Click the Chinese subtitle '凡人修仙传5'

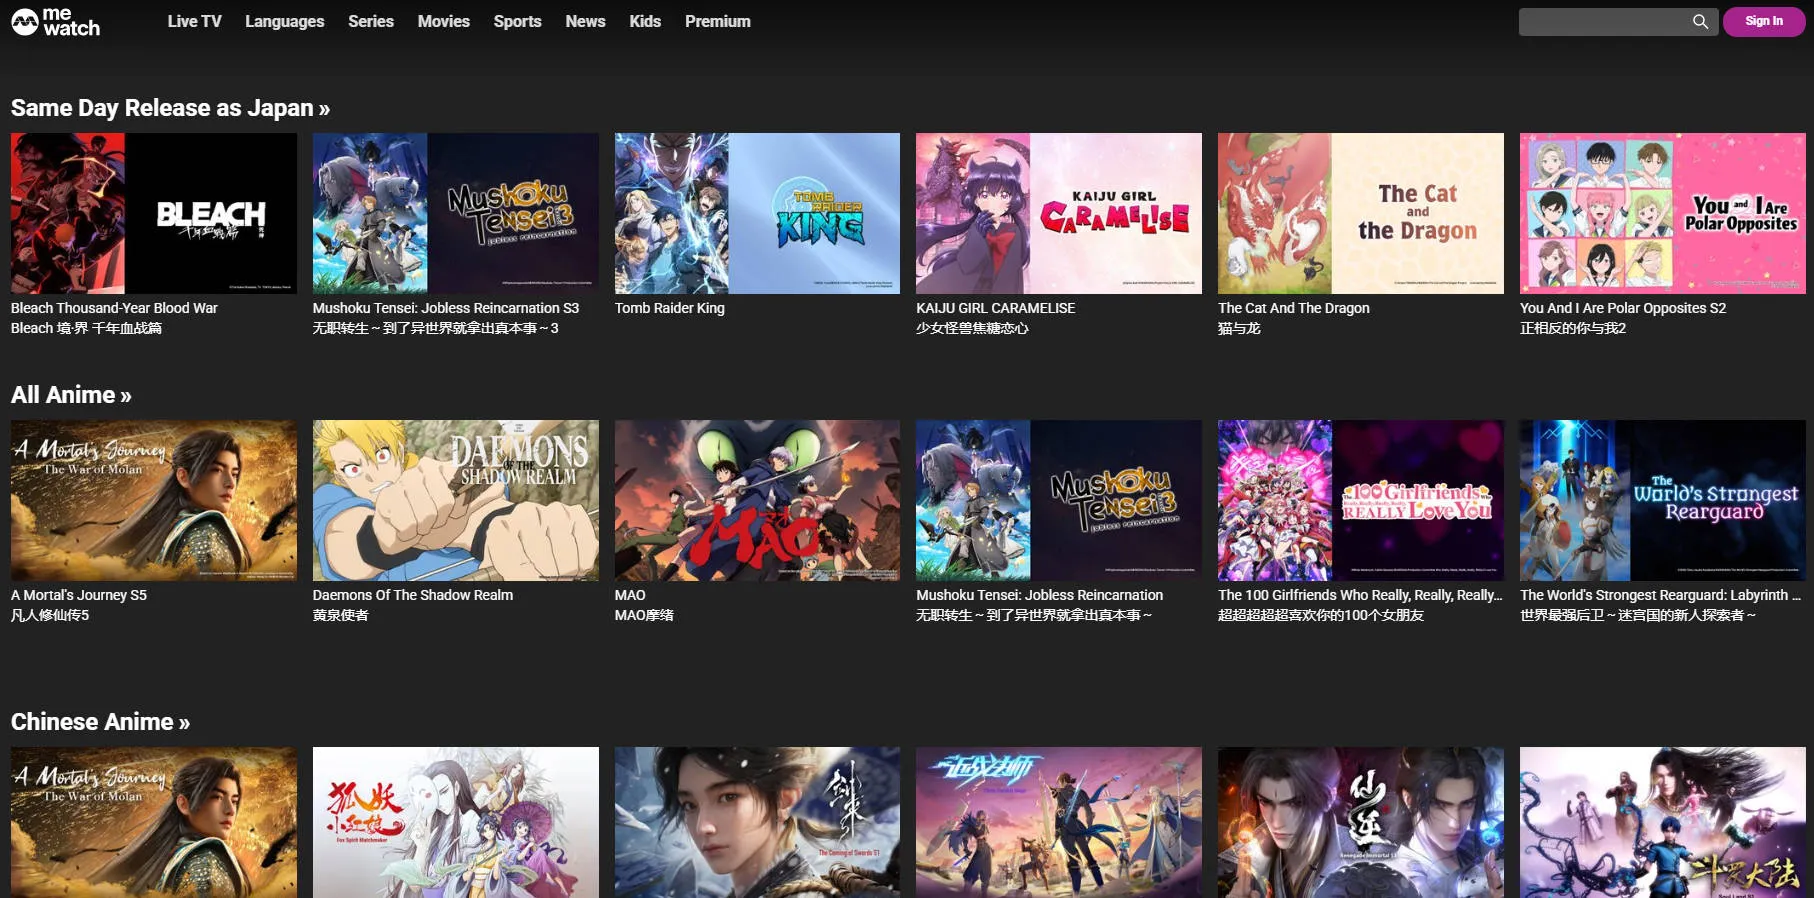50,615
